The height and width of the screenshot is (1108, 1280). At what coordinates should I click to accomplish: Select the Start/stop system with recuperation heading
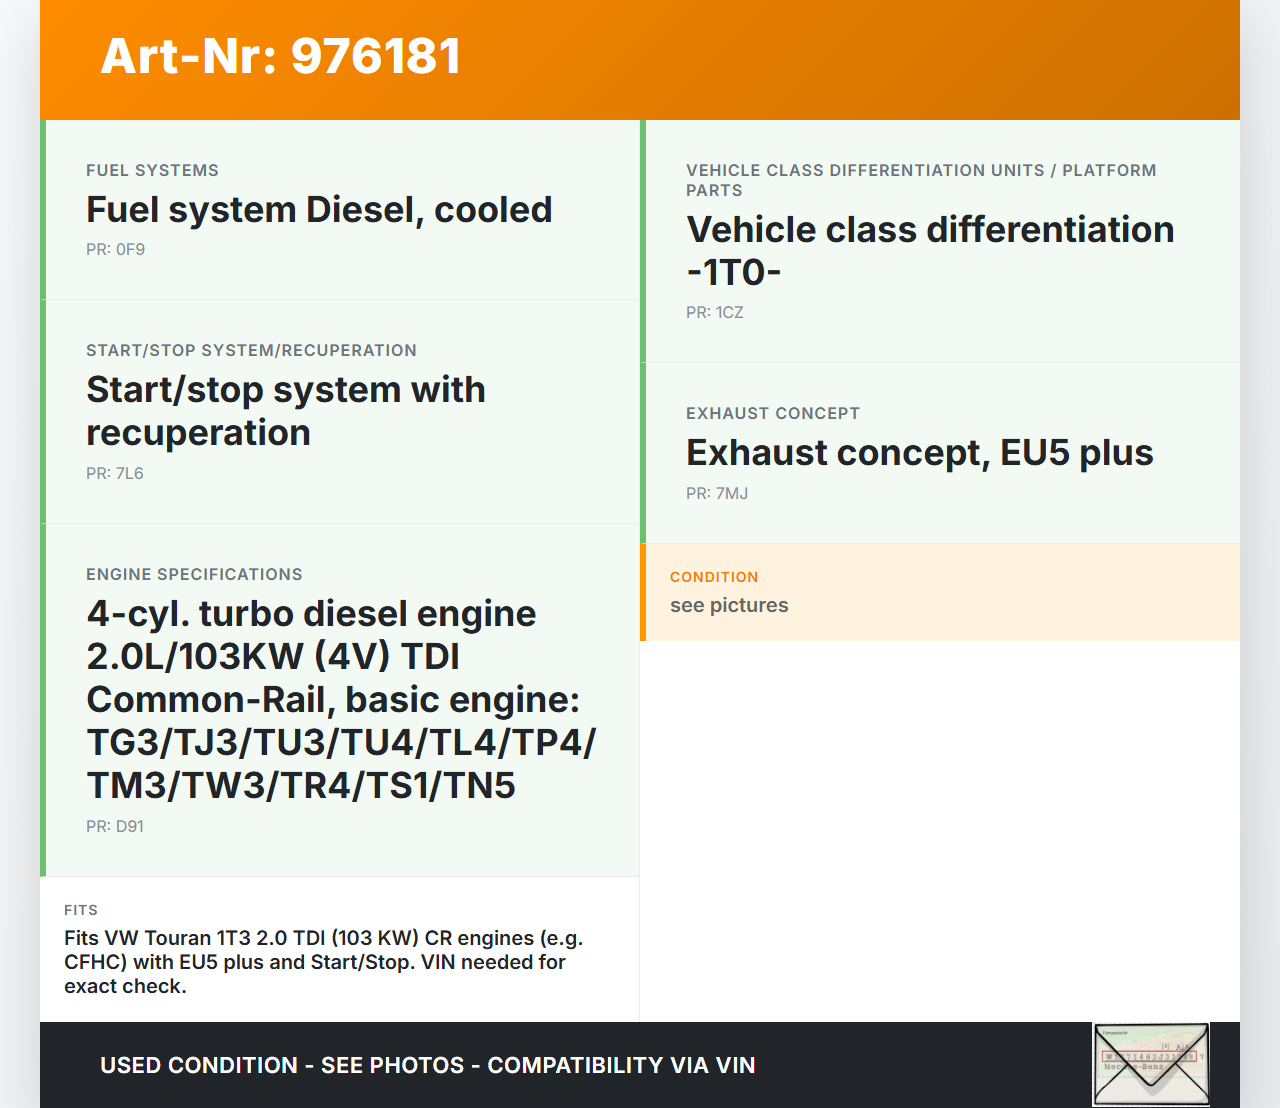[x=285, y=411]
